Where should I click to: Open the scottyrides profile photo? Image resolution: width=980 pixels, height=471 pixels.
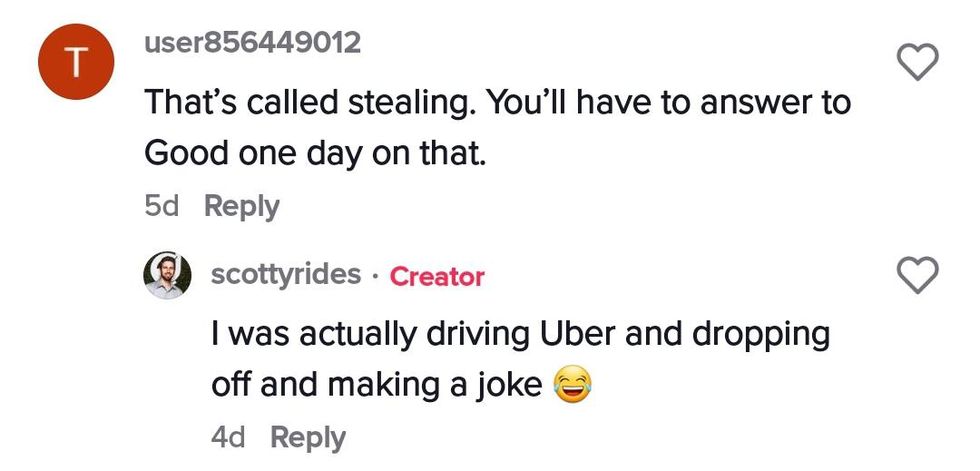(x=168, y=275)
